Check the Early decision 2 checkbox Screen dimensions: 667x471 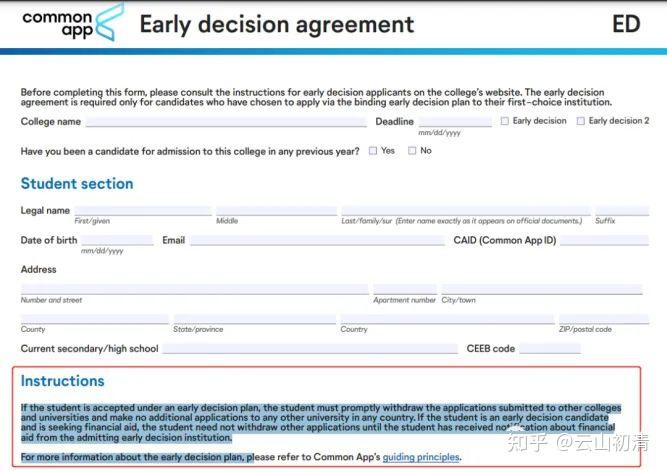click(x=580, y=121)
